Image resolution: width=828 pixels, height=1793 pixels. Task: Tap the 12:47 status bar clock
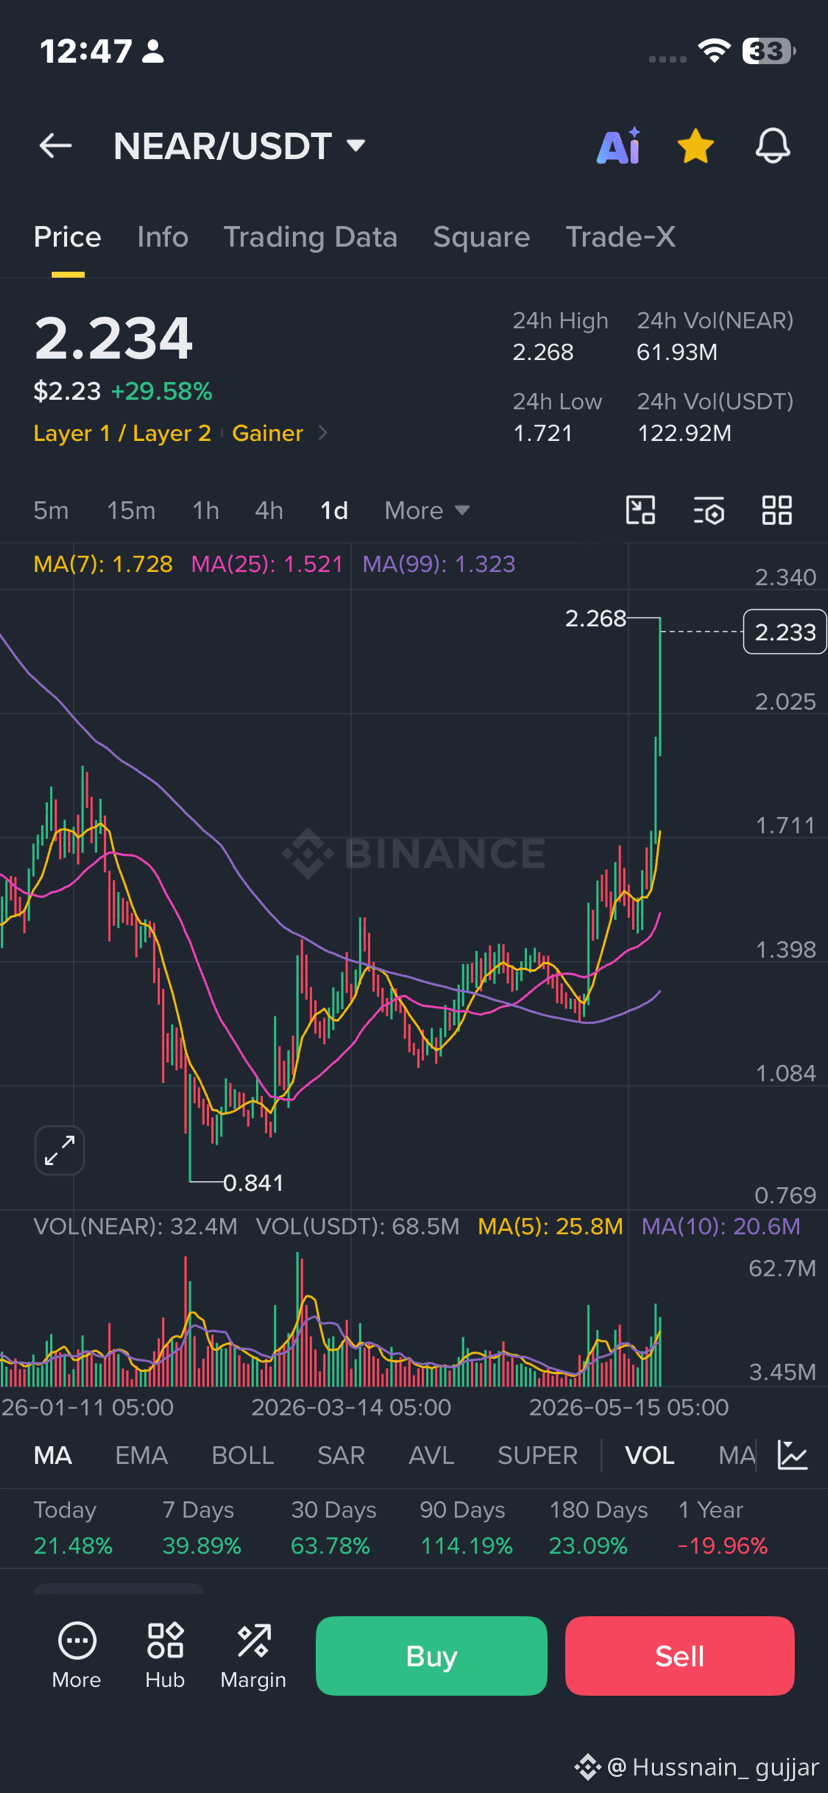point(86,52)
